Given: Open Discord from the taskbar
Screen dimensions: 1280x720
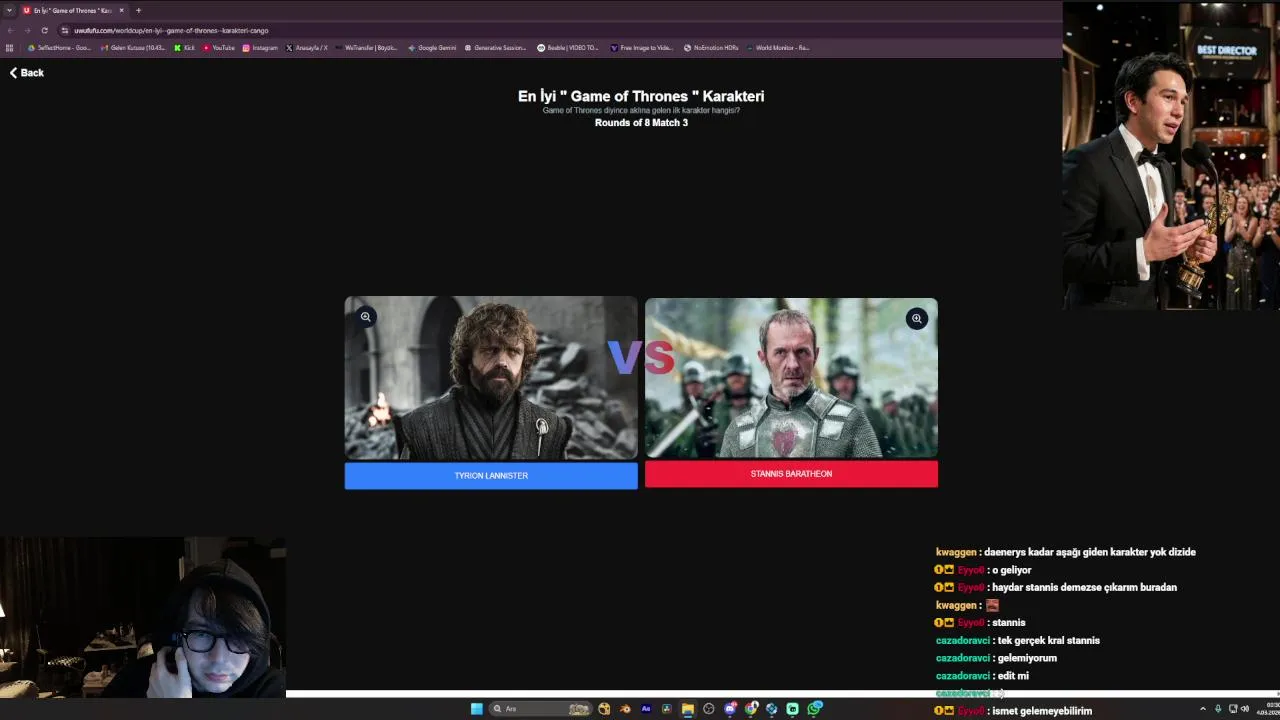Looking at the screenshot, I should (730, 709).
